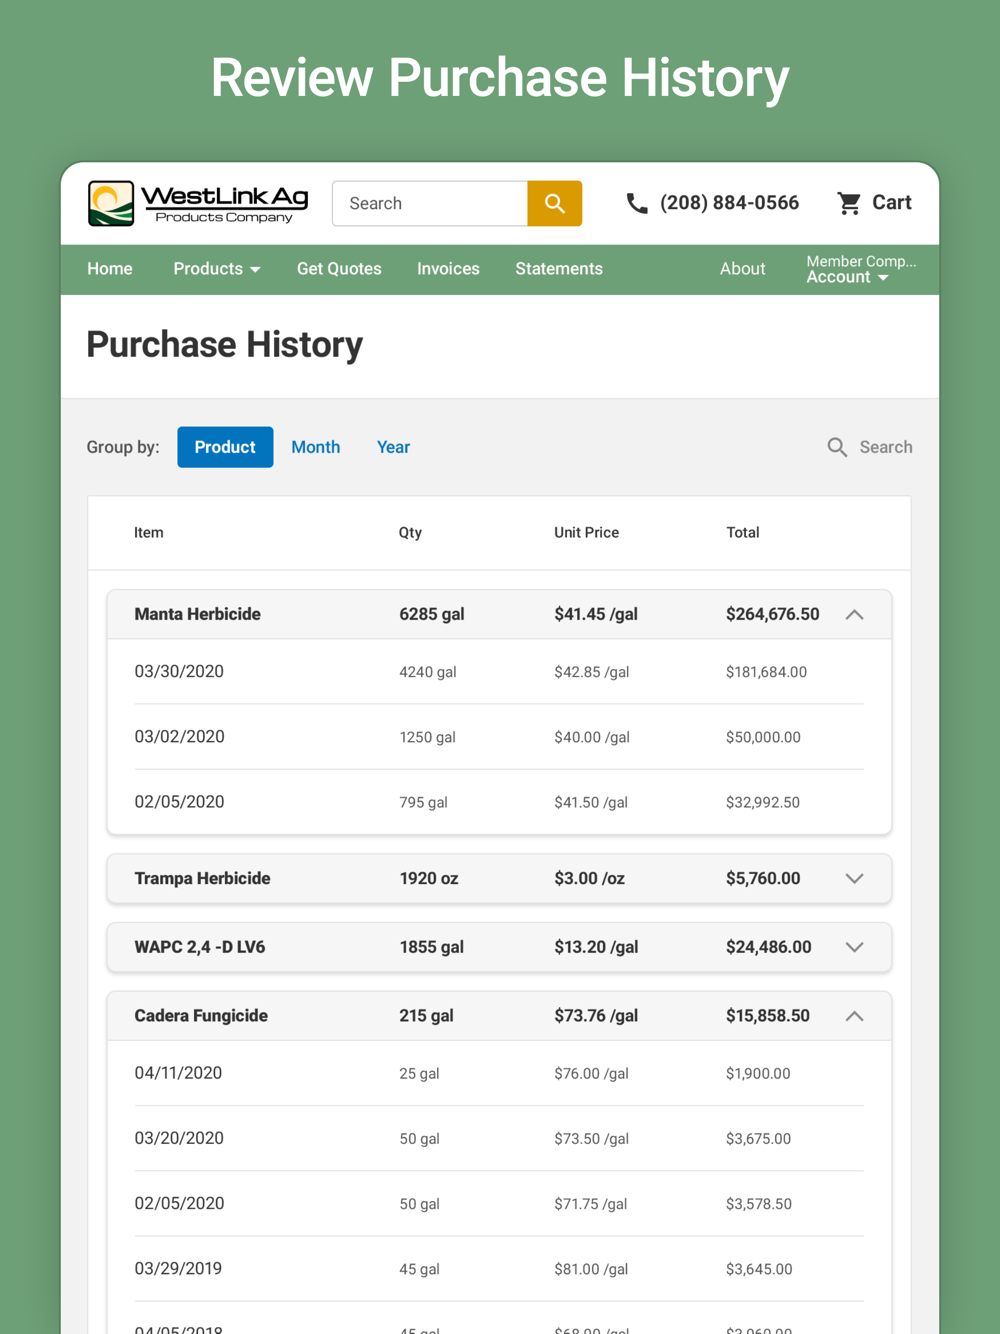Click the magnifier icon in the table search
This screenshot has height=1334, width=1000.
tap(837, 447)
